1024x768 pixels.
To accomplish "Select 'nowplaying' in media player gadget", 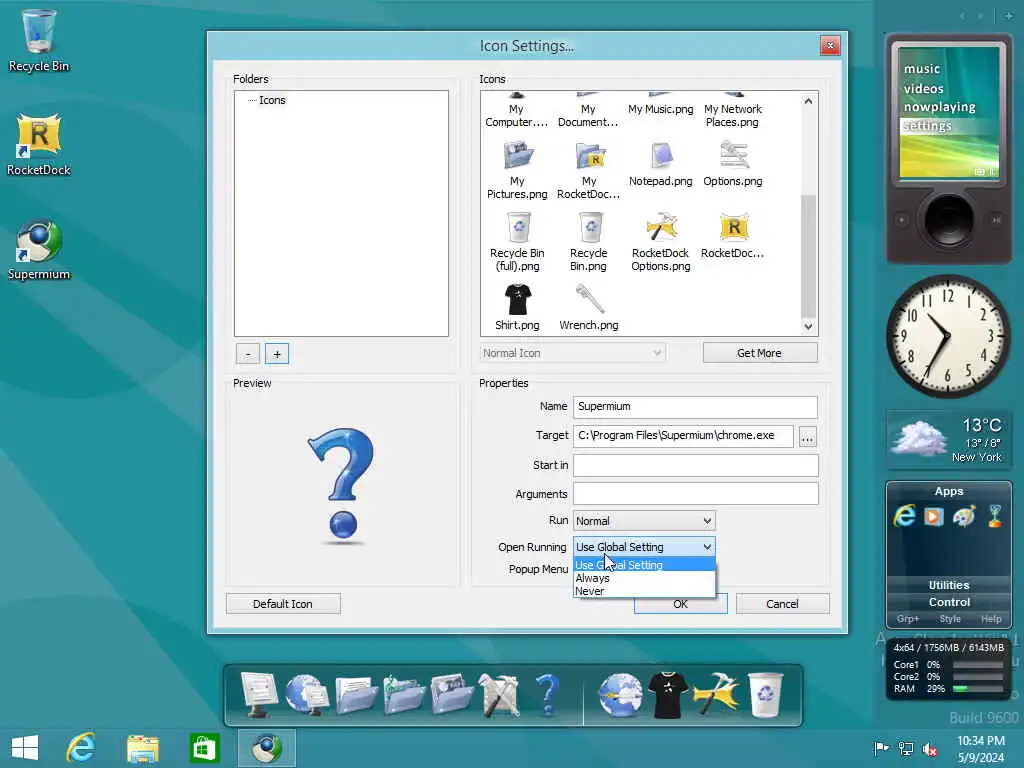I will (x=939, y=106).
